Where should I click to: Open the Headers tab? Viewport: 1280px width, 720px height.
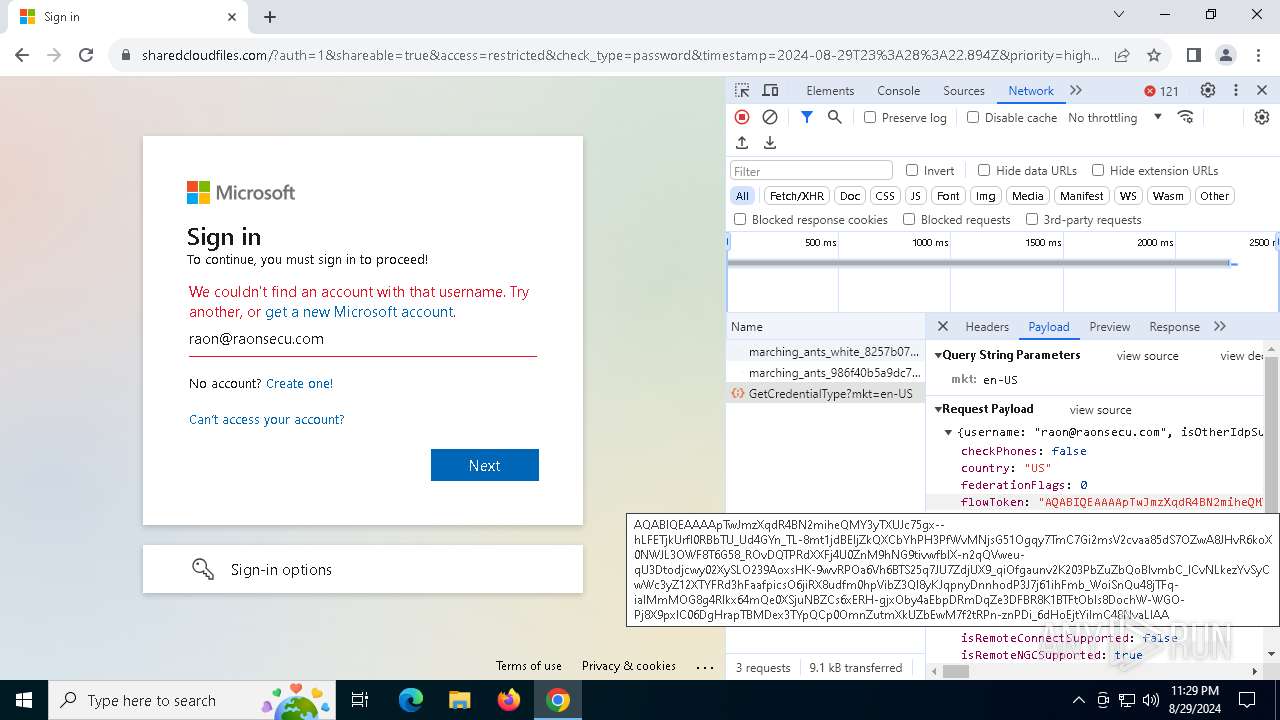[987, 326]
